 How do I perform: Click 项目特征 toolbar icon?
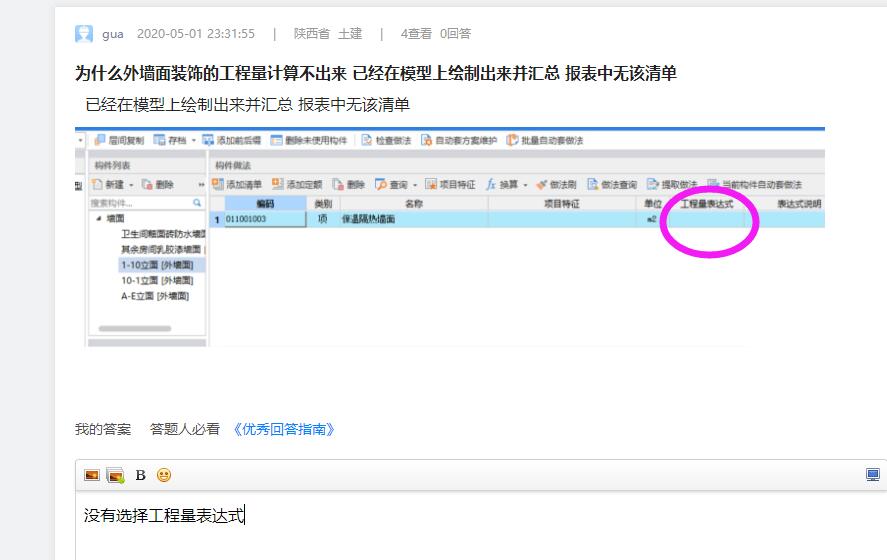click(x=431, y=184)
